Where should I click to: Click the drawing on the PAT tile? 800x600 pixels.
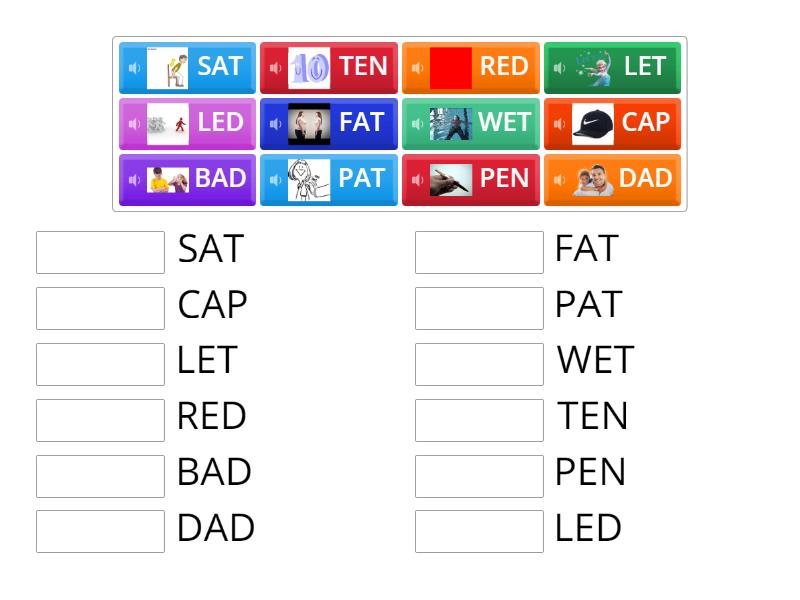(x=312, y=179)
